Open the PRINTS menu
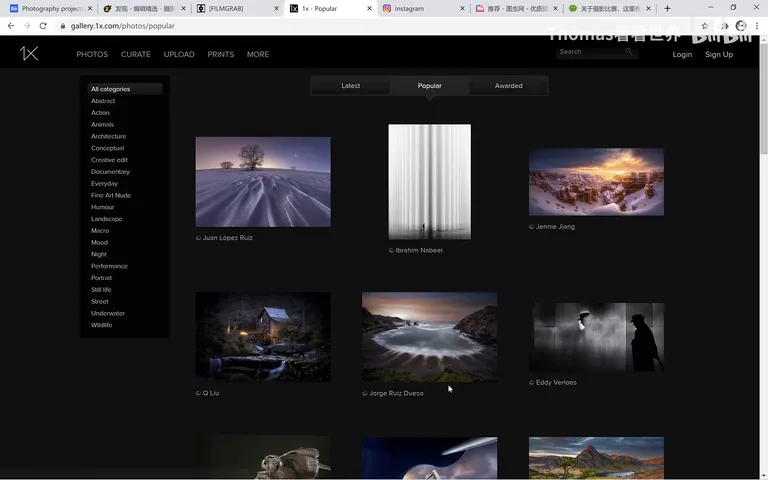 pyautogui.click(x=220, y=54)
